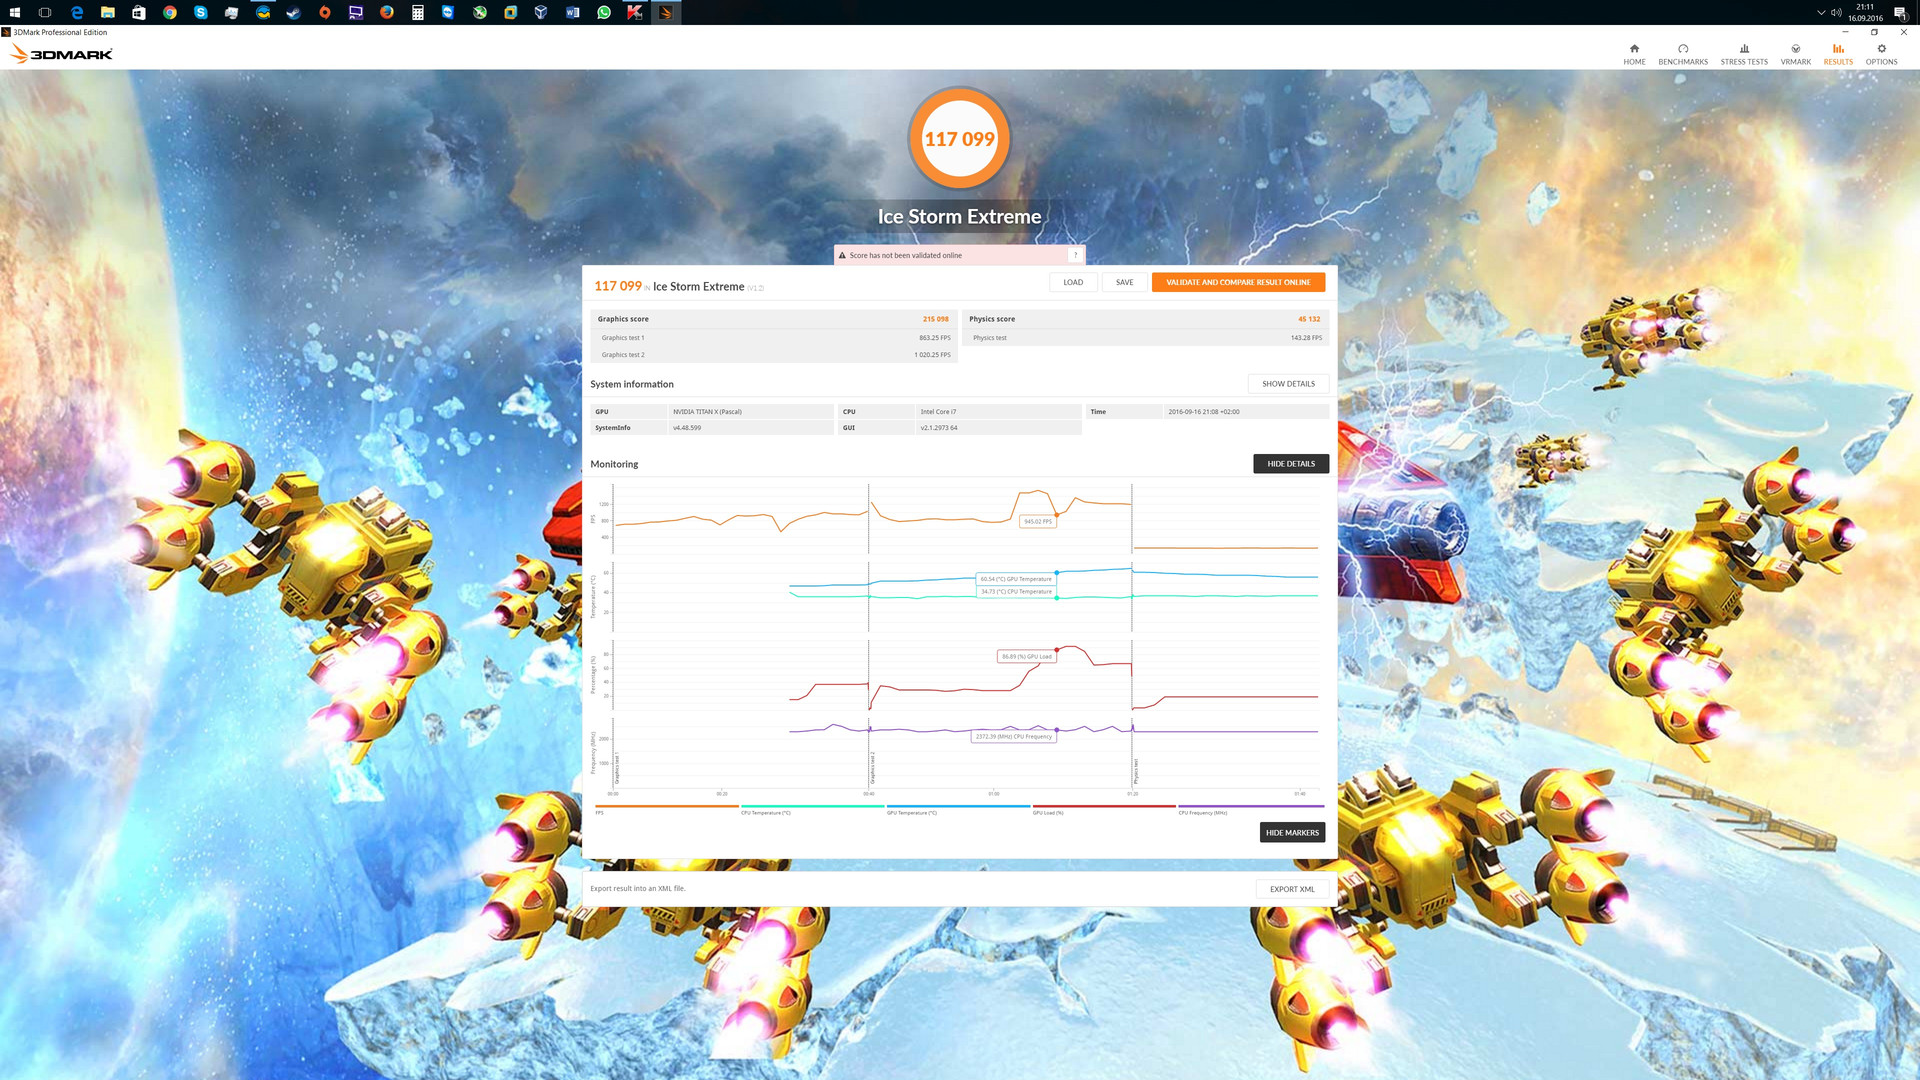The image size is (1920, 1080).
Task: Open the Action Center notifications
Action: pos(1900,12)
